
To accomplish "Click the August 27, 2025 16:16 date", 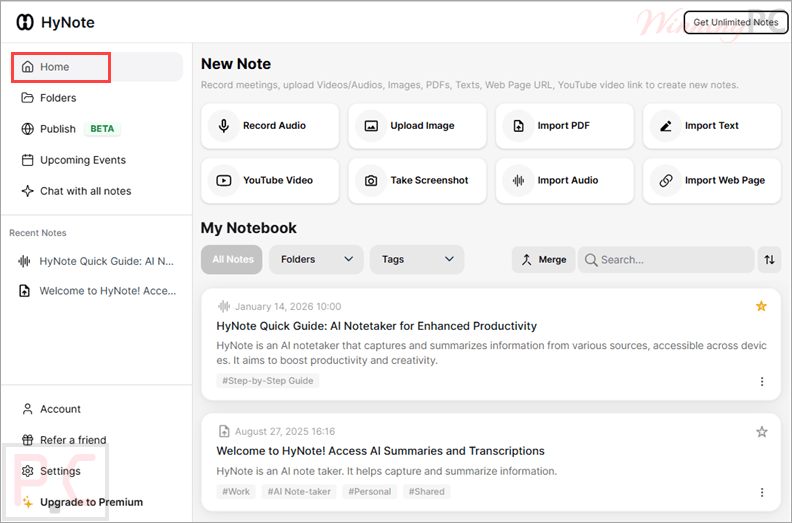I will [285, 432].
